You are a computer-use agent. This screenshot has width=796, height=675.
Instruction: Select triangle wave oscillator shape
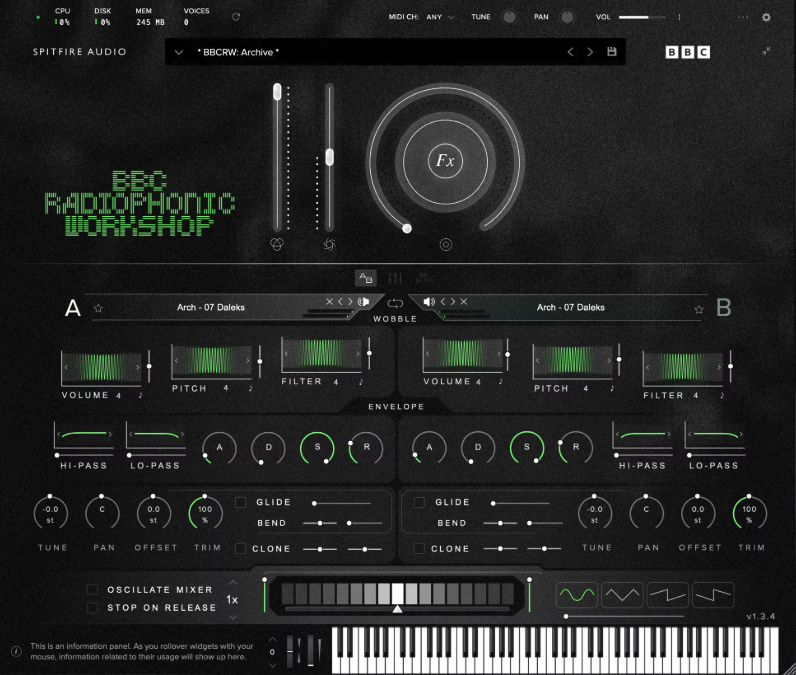click(x=622, y=595)
